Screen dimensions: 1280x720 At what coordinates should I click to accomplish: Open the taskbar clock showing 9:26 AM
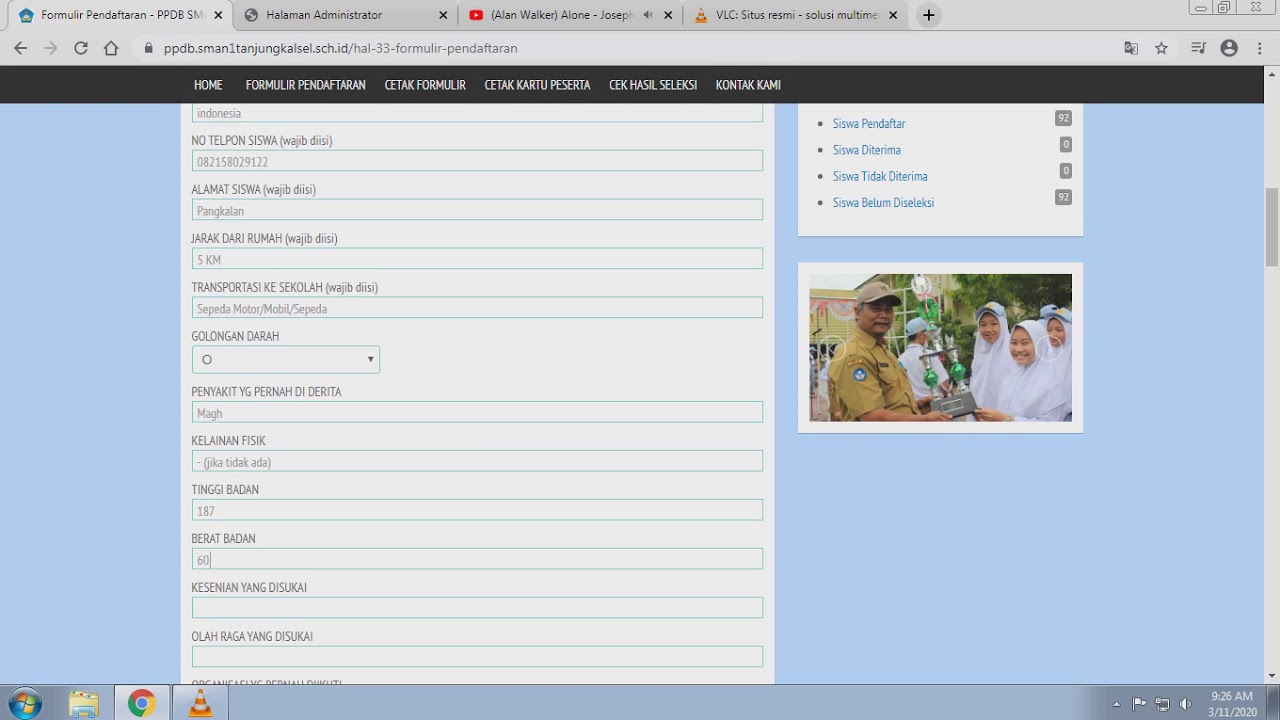coord(1232,704)
